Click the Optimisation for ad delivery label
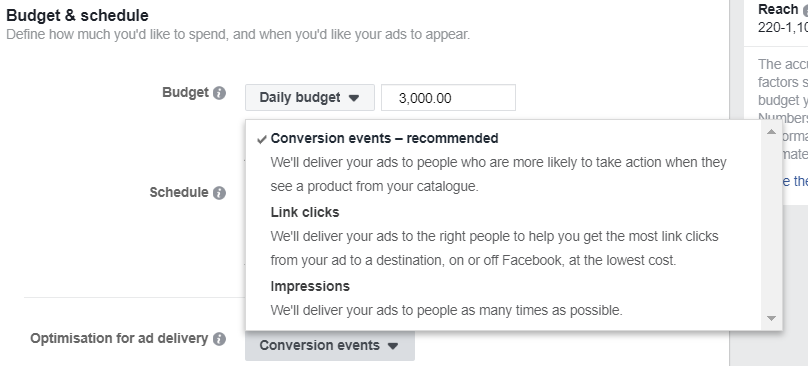Screen dimensions: 808x366 click(119, 339)
